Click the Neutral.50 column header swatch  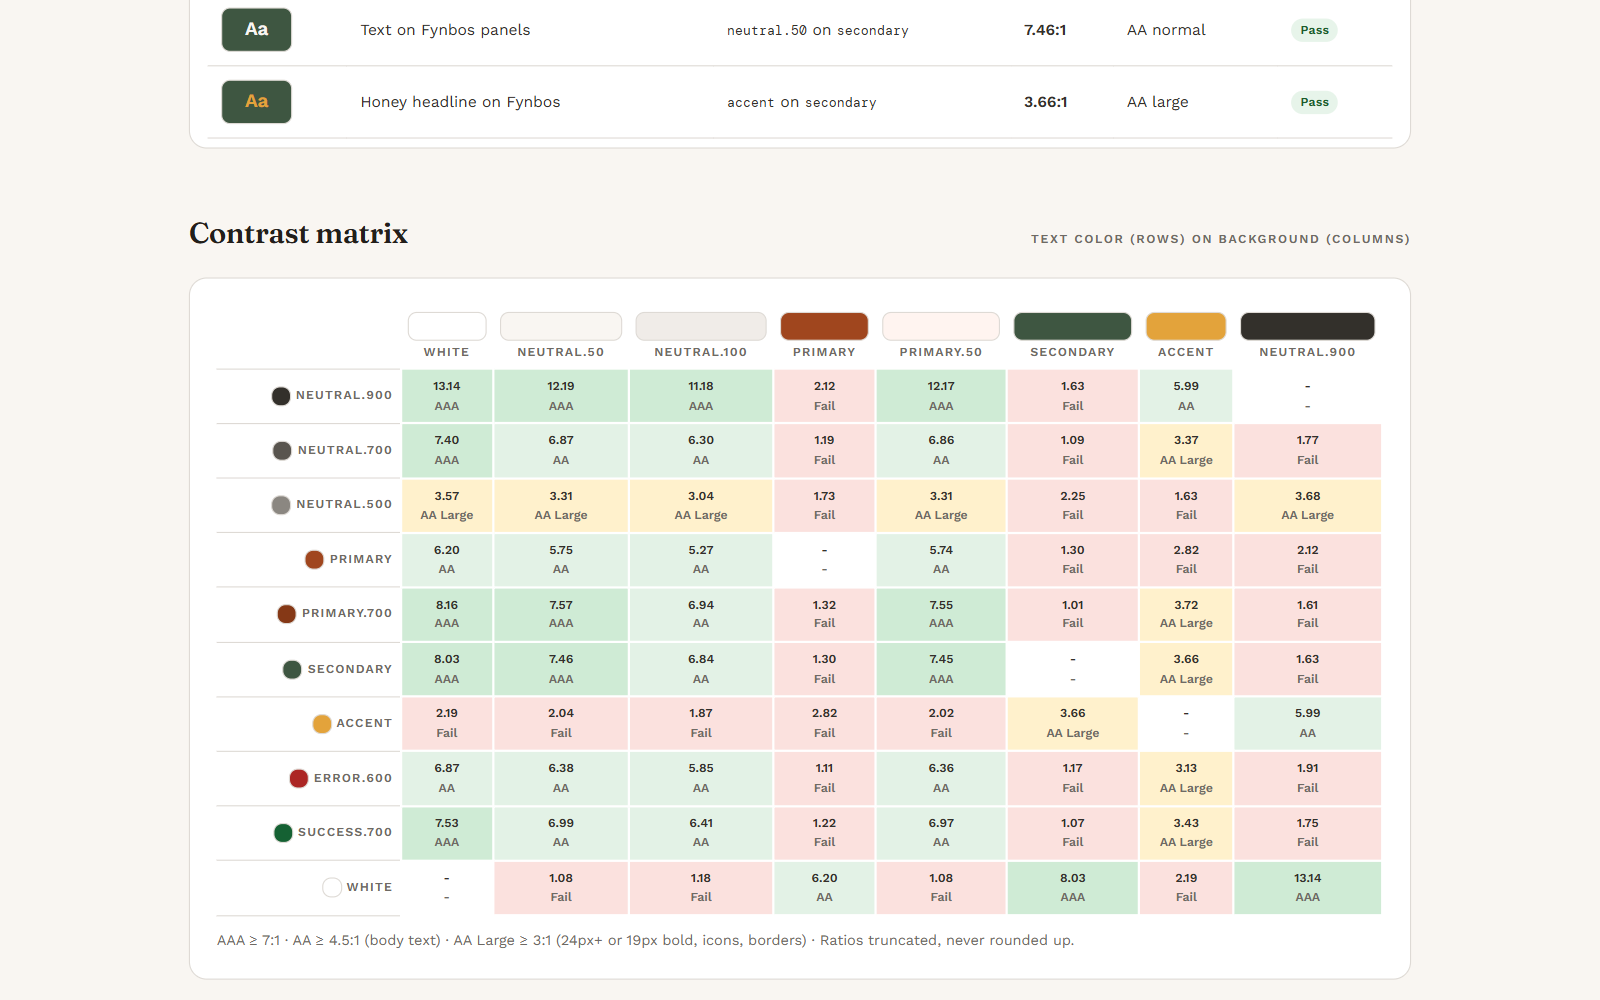coord(561,326)
